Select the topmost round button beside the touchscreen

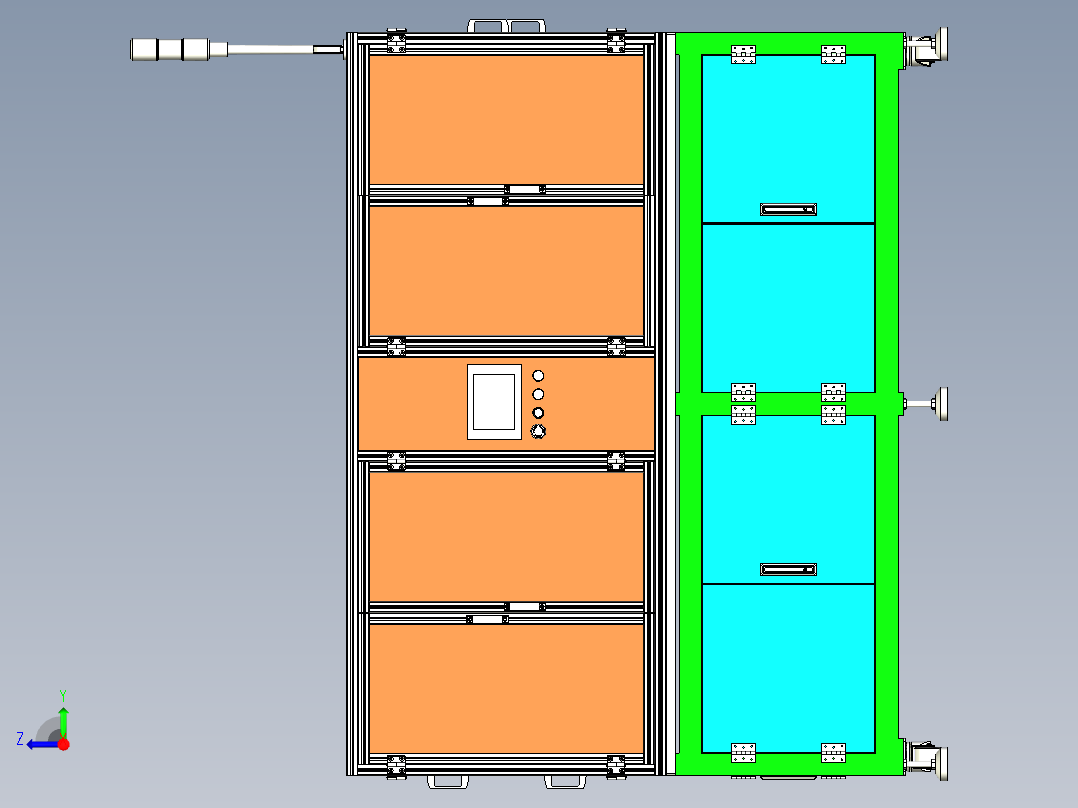538,375
